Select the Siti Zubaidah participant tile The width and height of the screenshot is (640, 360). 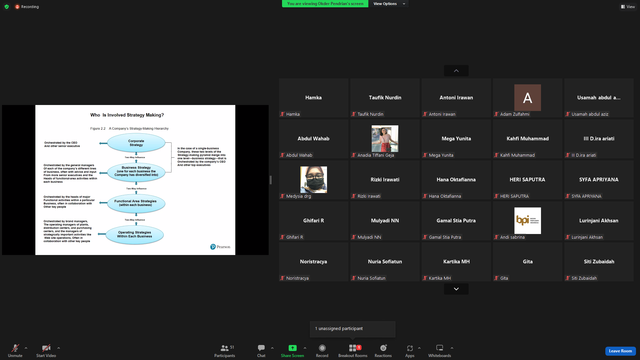[599, 262]
